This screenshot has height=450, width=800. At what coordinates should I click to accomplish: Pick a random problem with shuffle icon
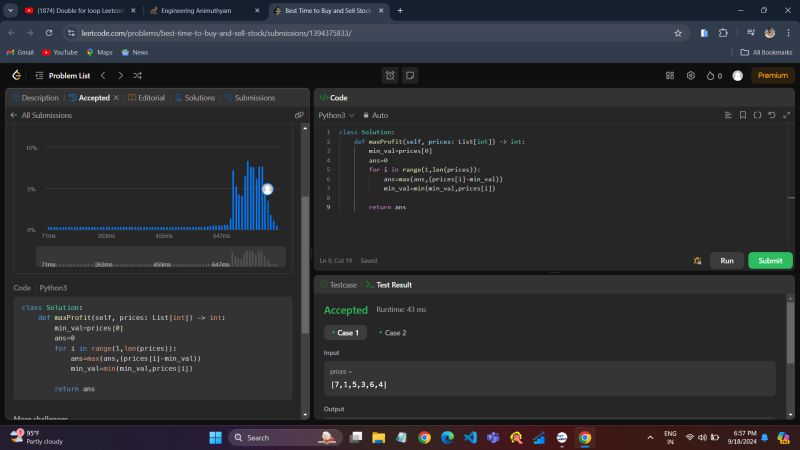pos(137,75)
